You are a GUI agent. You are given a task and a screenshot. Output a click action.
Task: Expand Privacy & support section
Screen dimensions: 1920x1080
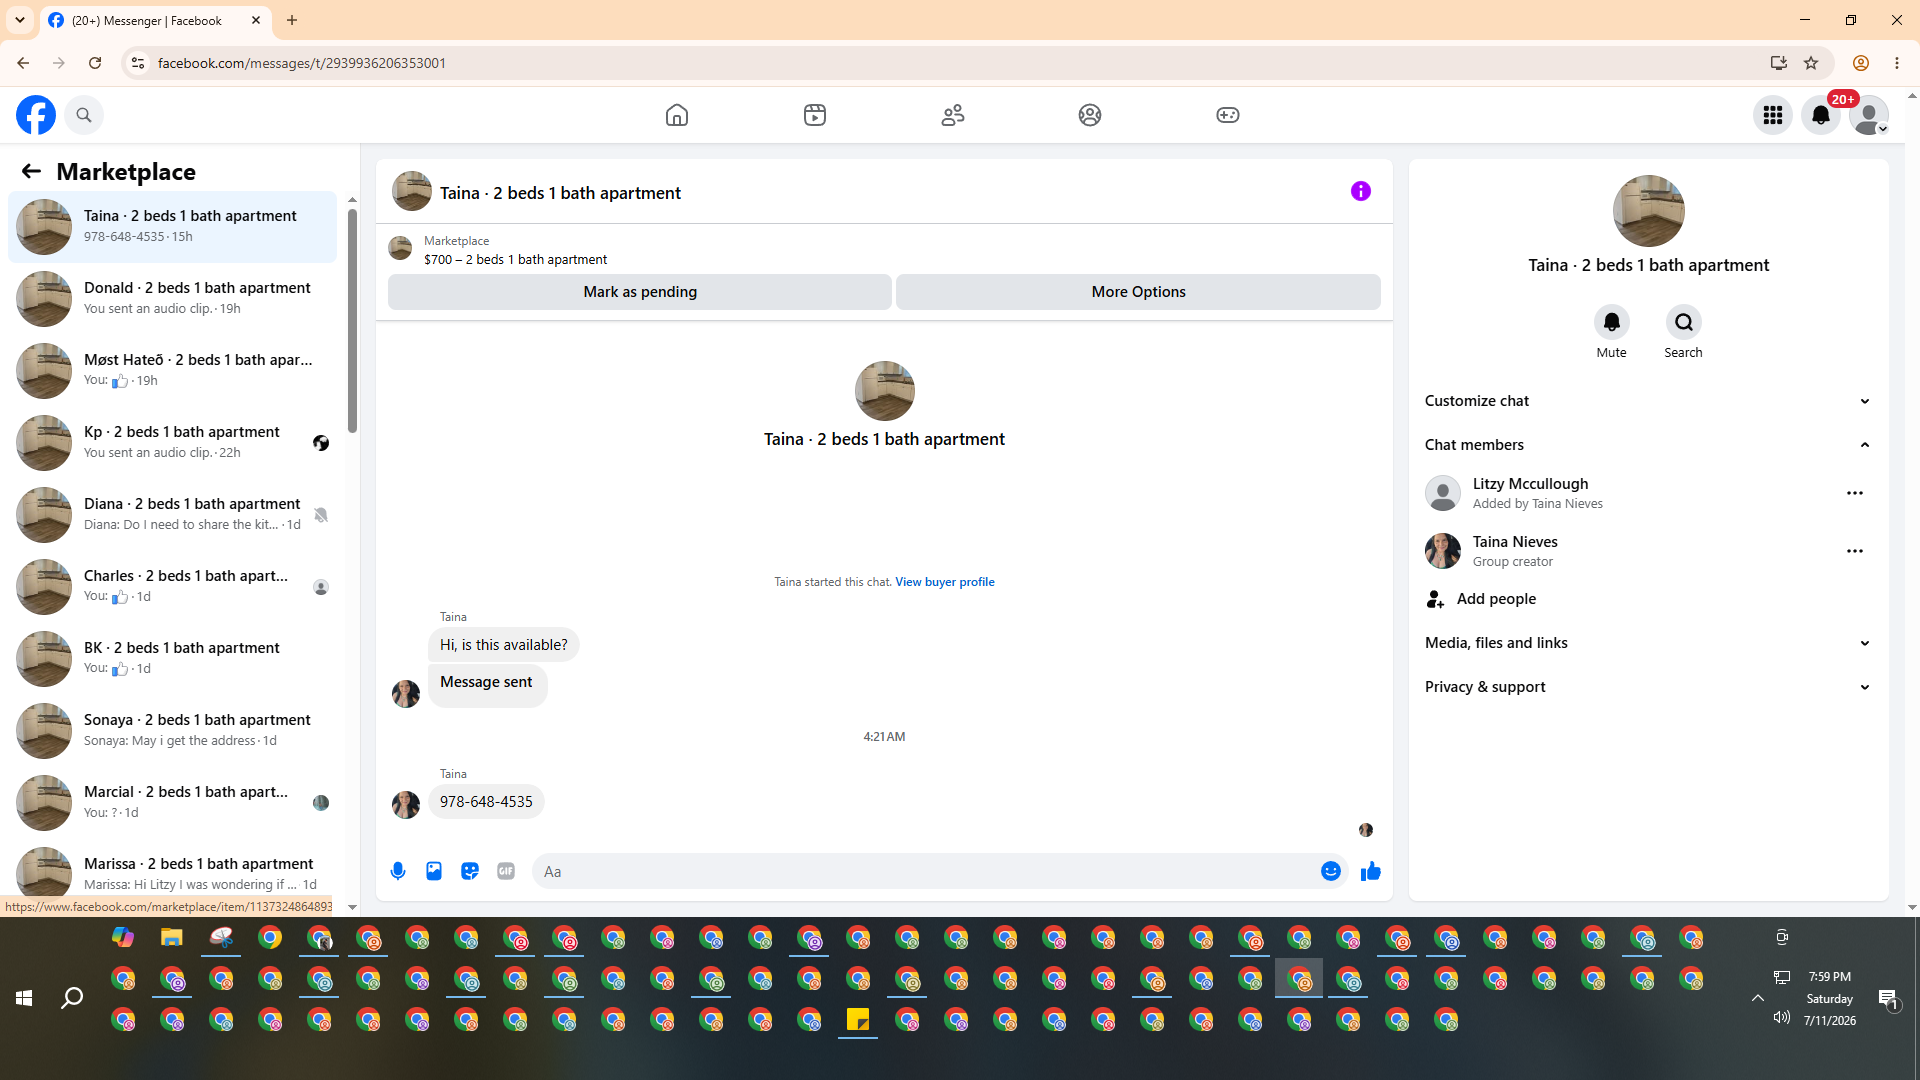pyautogui.click(x=1648, y=687)
